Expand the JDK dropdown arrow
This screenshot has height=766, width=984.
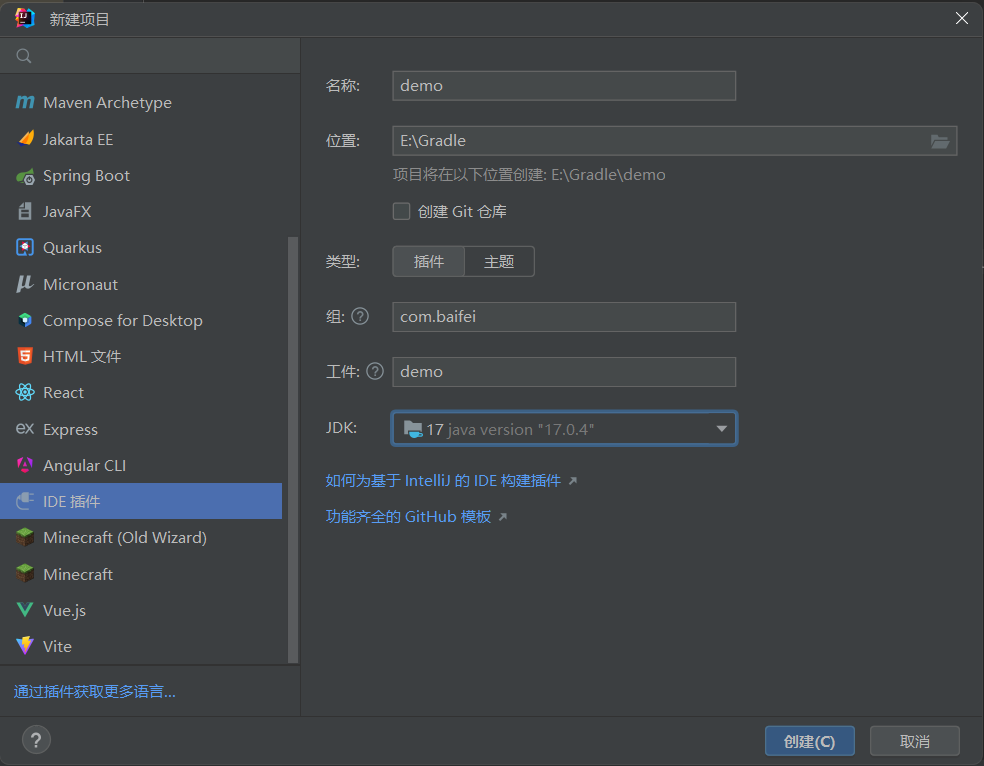[x=722, y=429]
